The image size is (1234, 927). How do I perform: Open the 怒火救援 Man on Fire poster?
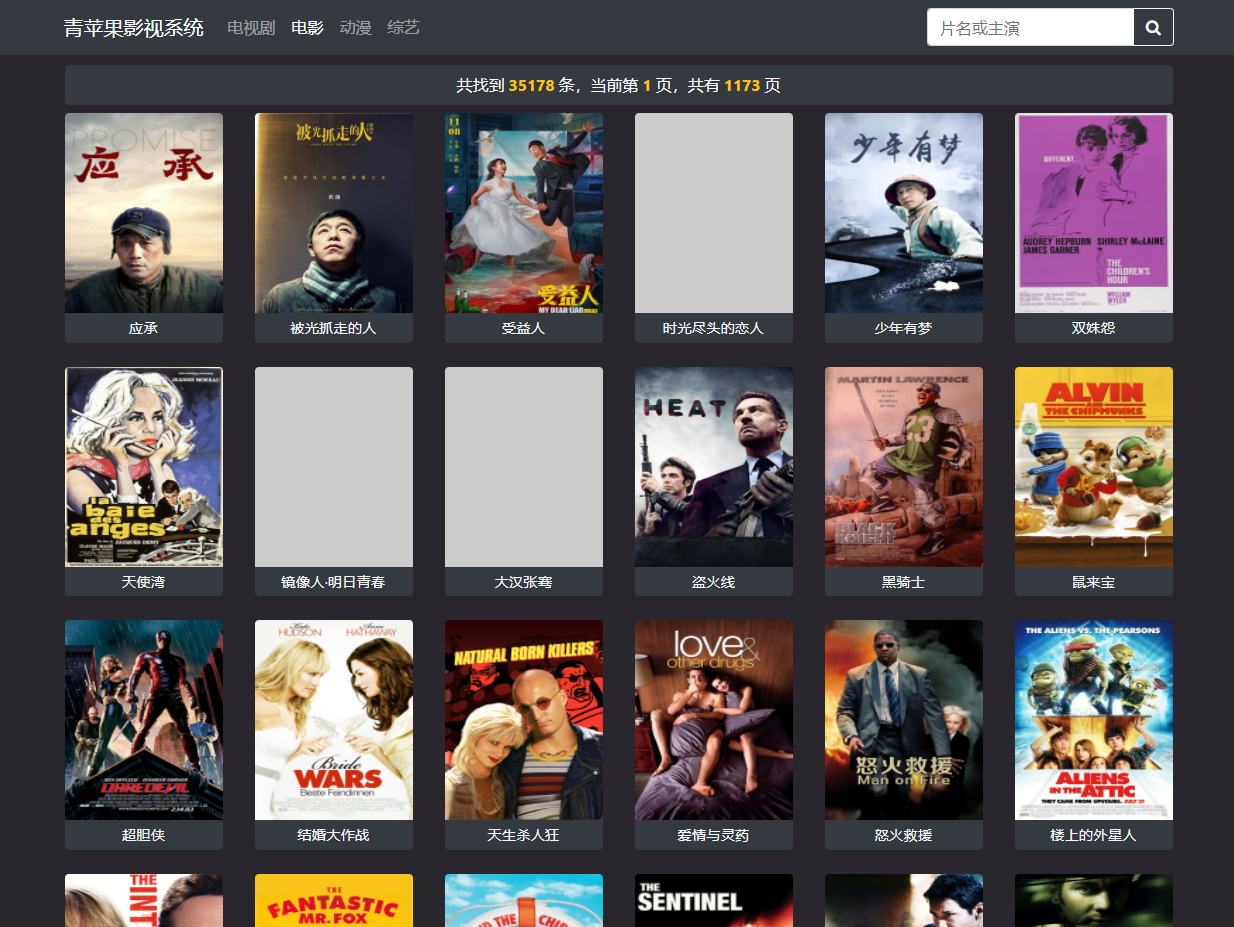coord(904,720)
